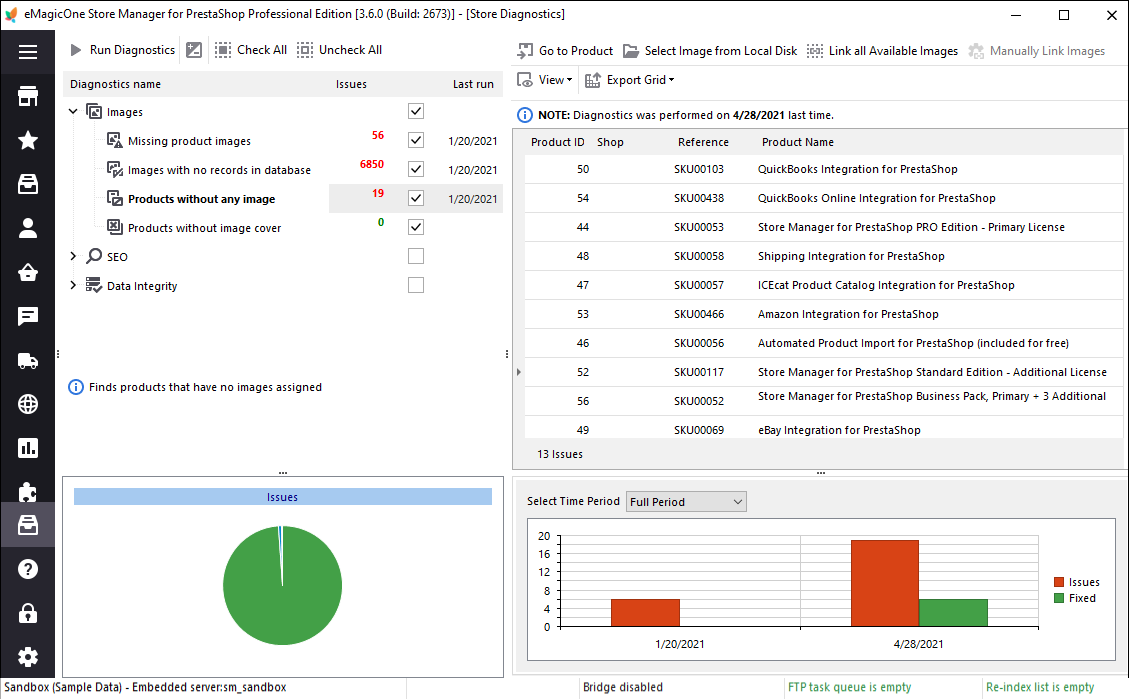Click the Go to Product icon

point(525,50)
